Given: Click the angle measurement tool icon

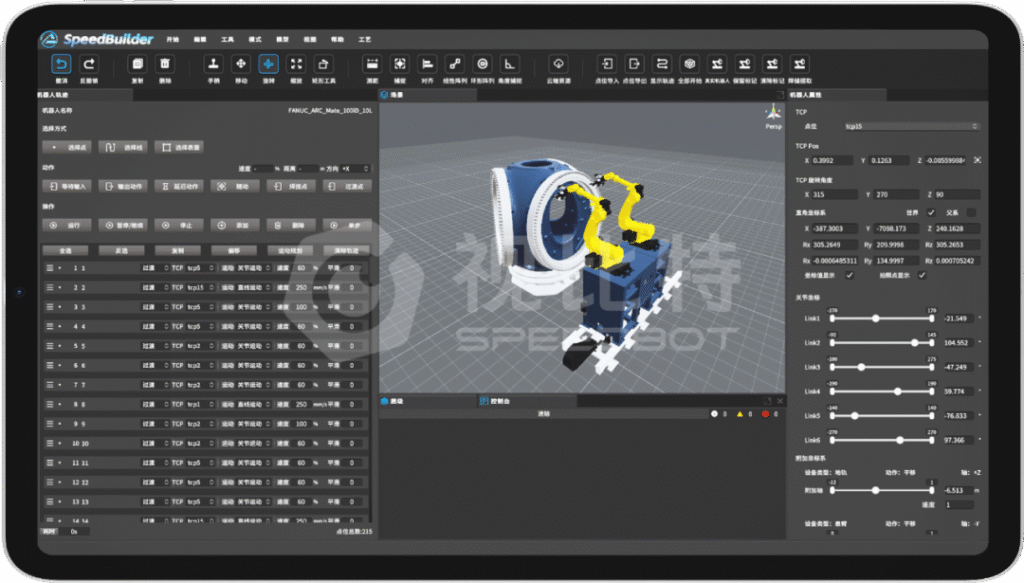Looking at the screenshot, I should tap(510, 63).
